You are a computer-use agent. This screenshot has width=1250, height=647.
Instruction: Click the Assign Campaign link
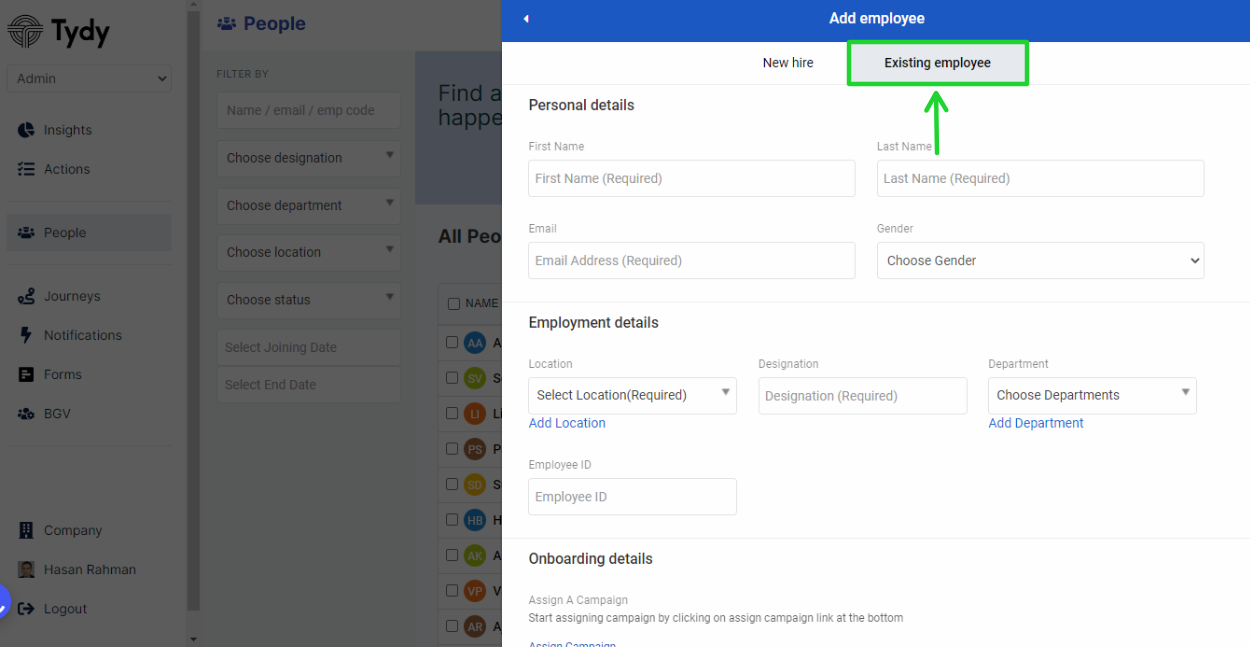572,644
